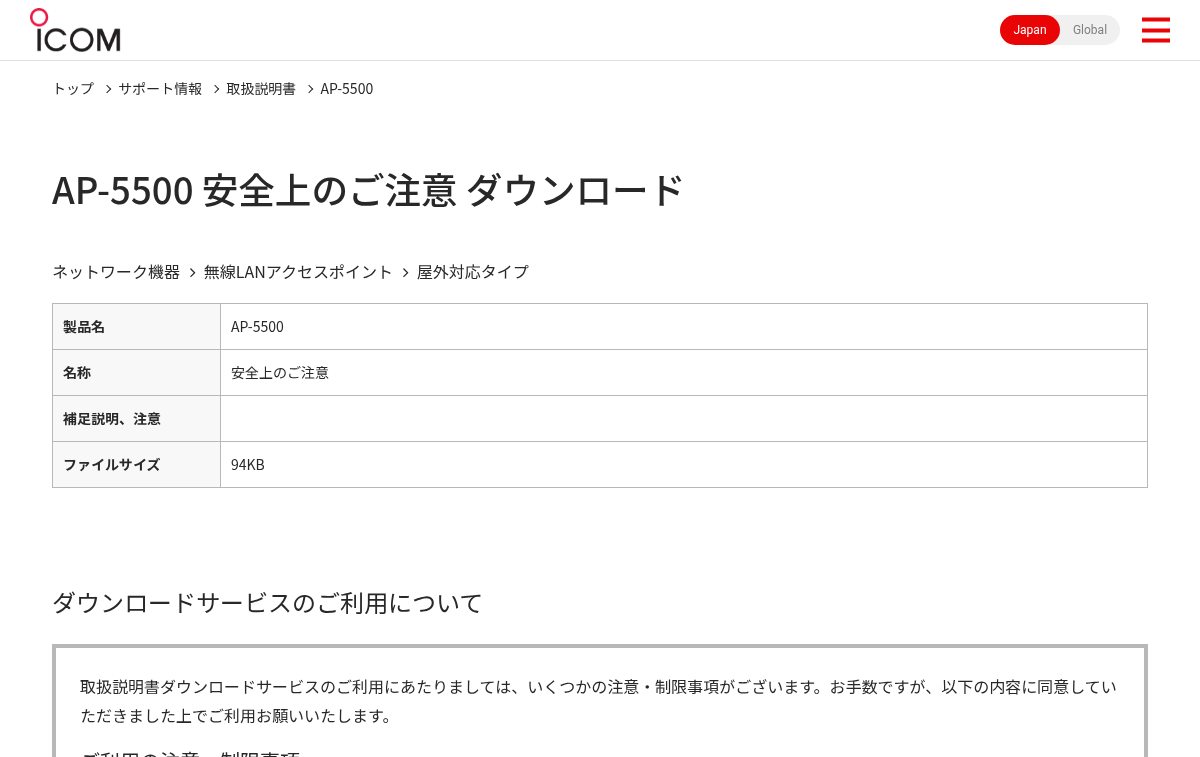
Task: Switch site region to Japan
Action: click(1030, 30)
